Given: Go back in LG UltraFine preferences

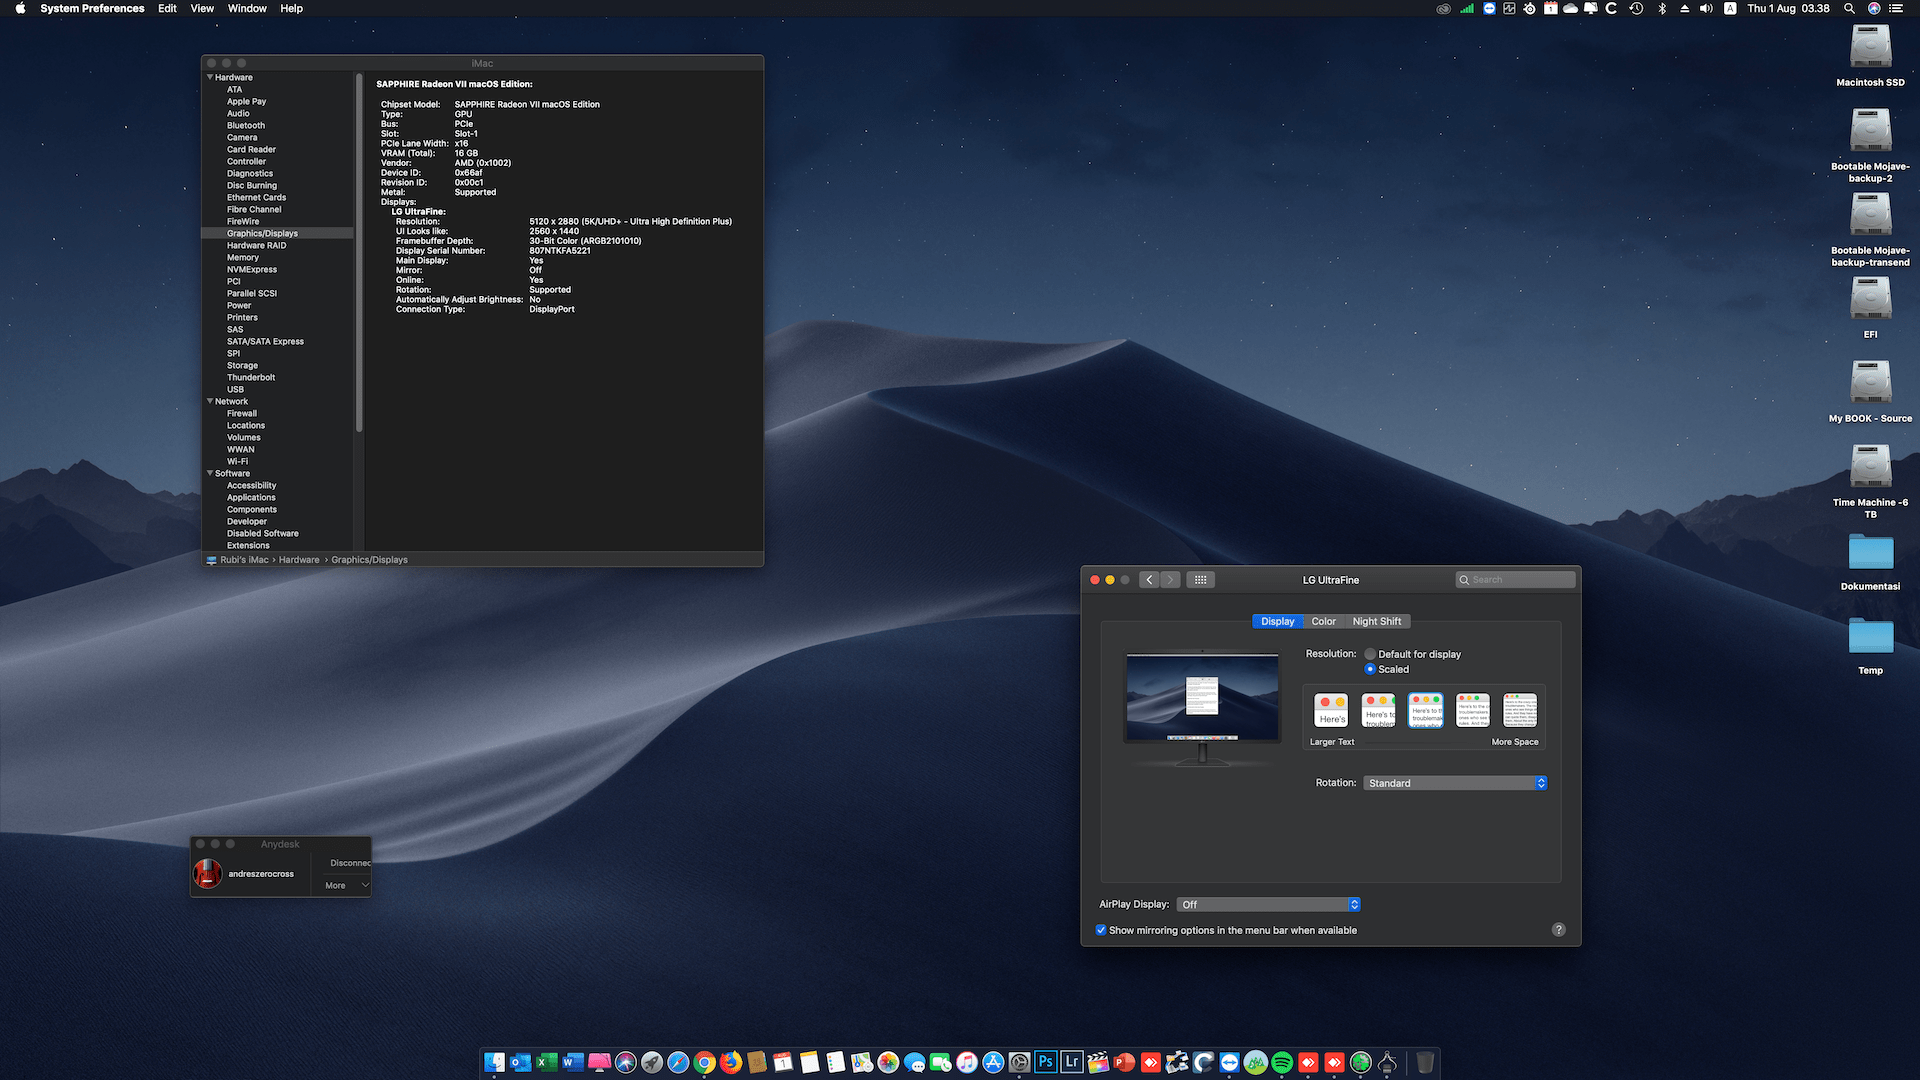Looking at the screenshot, I should click(x=1149, y=580).
